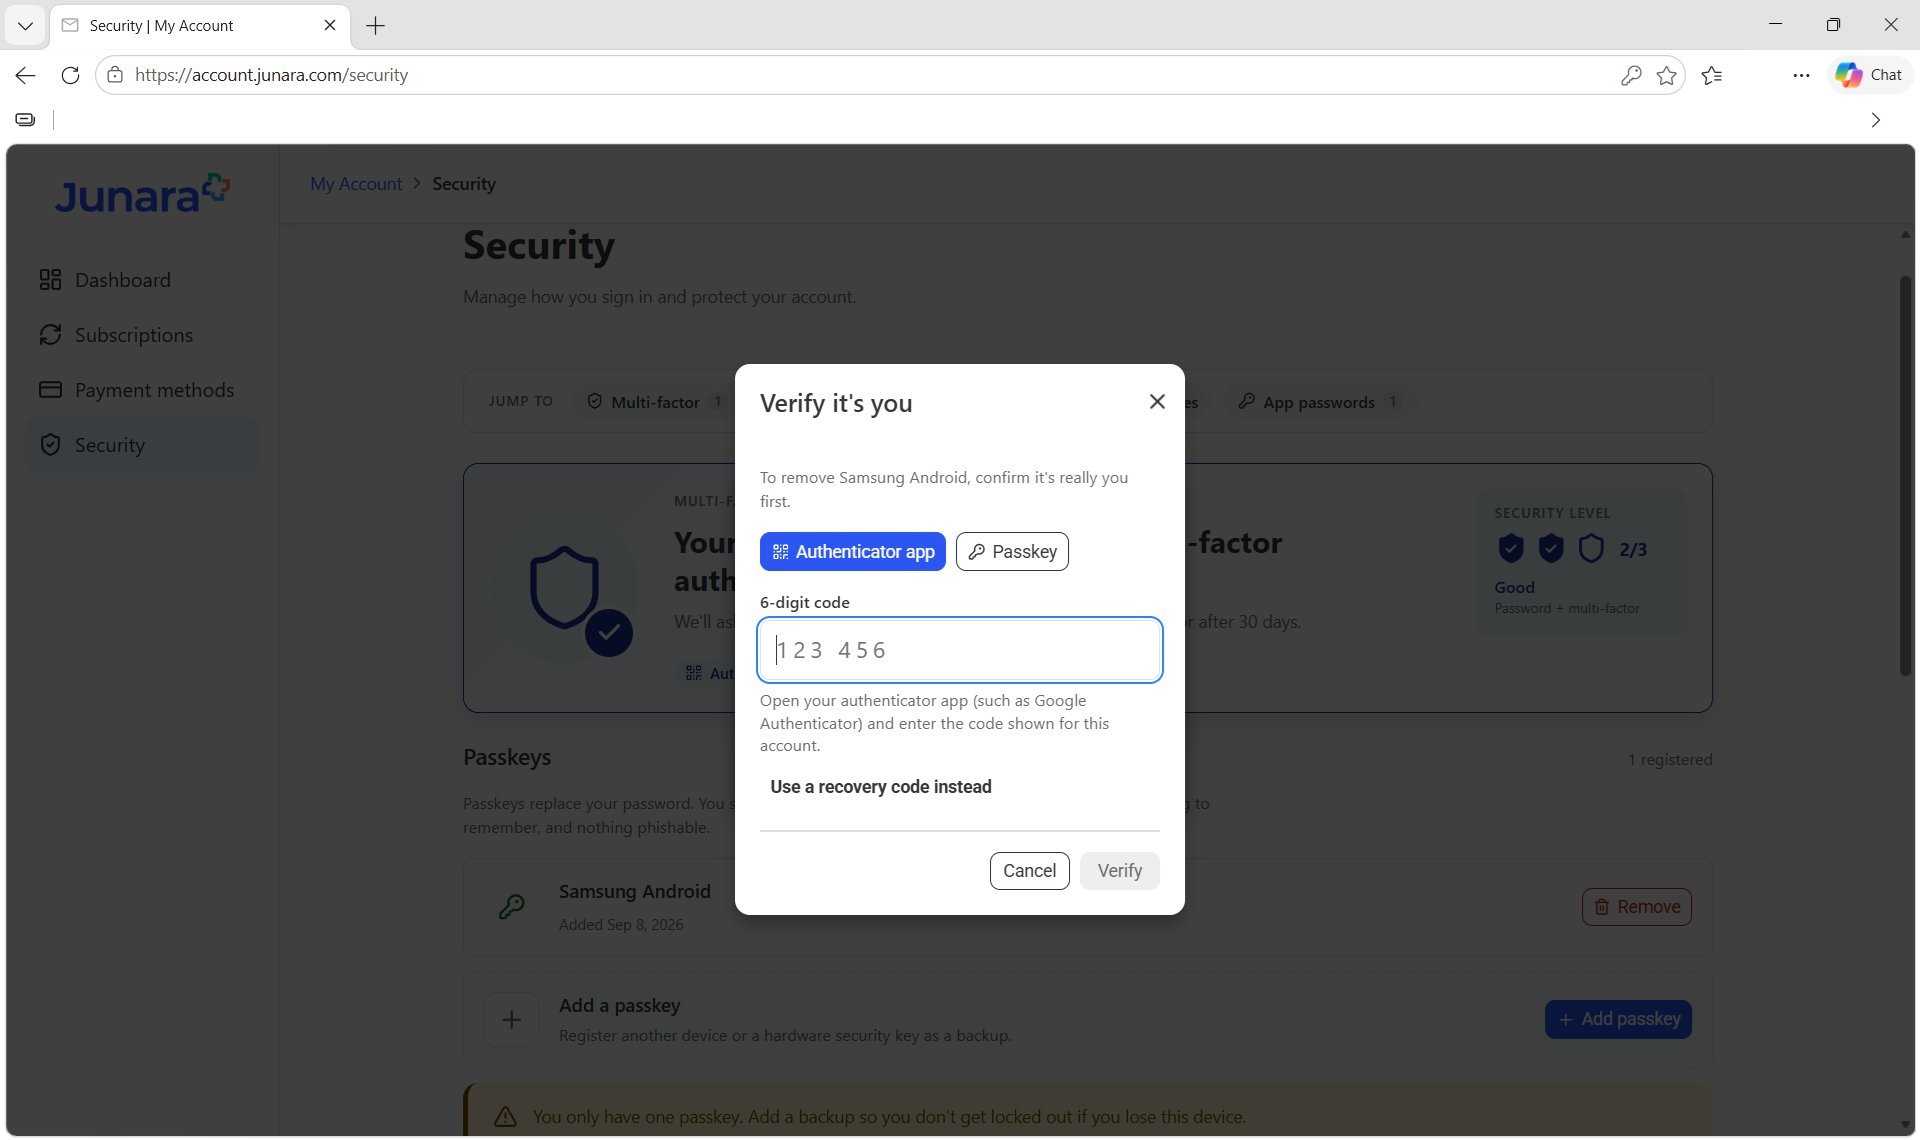This screenshot has width=1920, height=1140.
Task: Close the Verify it's you dialog
Action: click(1157, 401)
